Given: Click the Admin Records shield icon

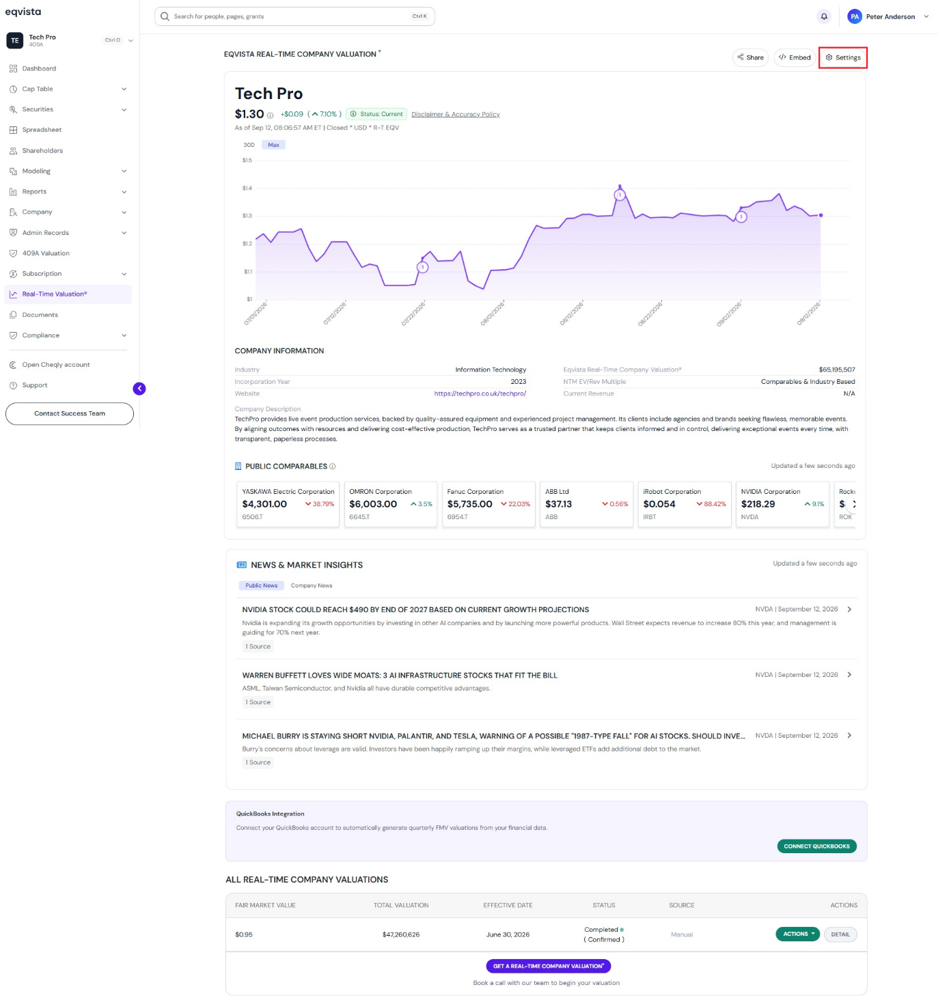Looking at the screenshot, I should 13,233.
